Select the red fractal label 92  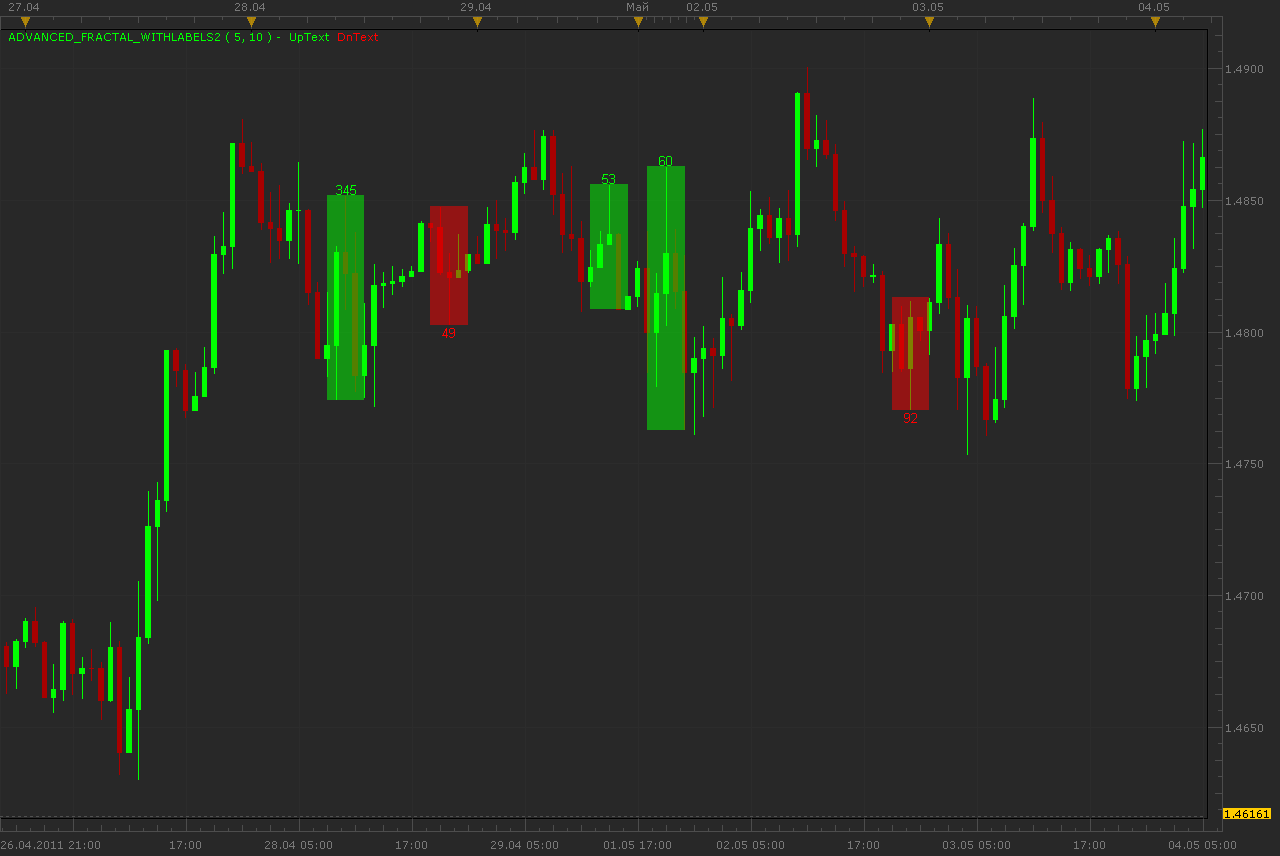click(x=910, y=418)
